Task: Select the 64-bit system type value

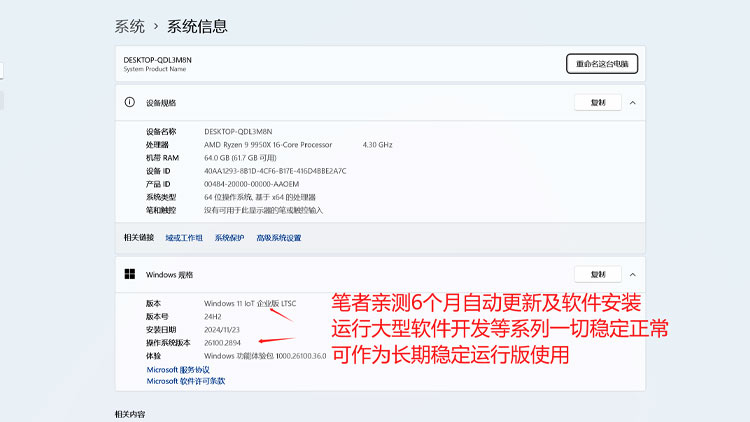Action: pyautogui.click(x=260, y=197)
